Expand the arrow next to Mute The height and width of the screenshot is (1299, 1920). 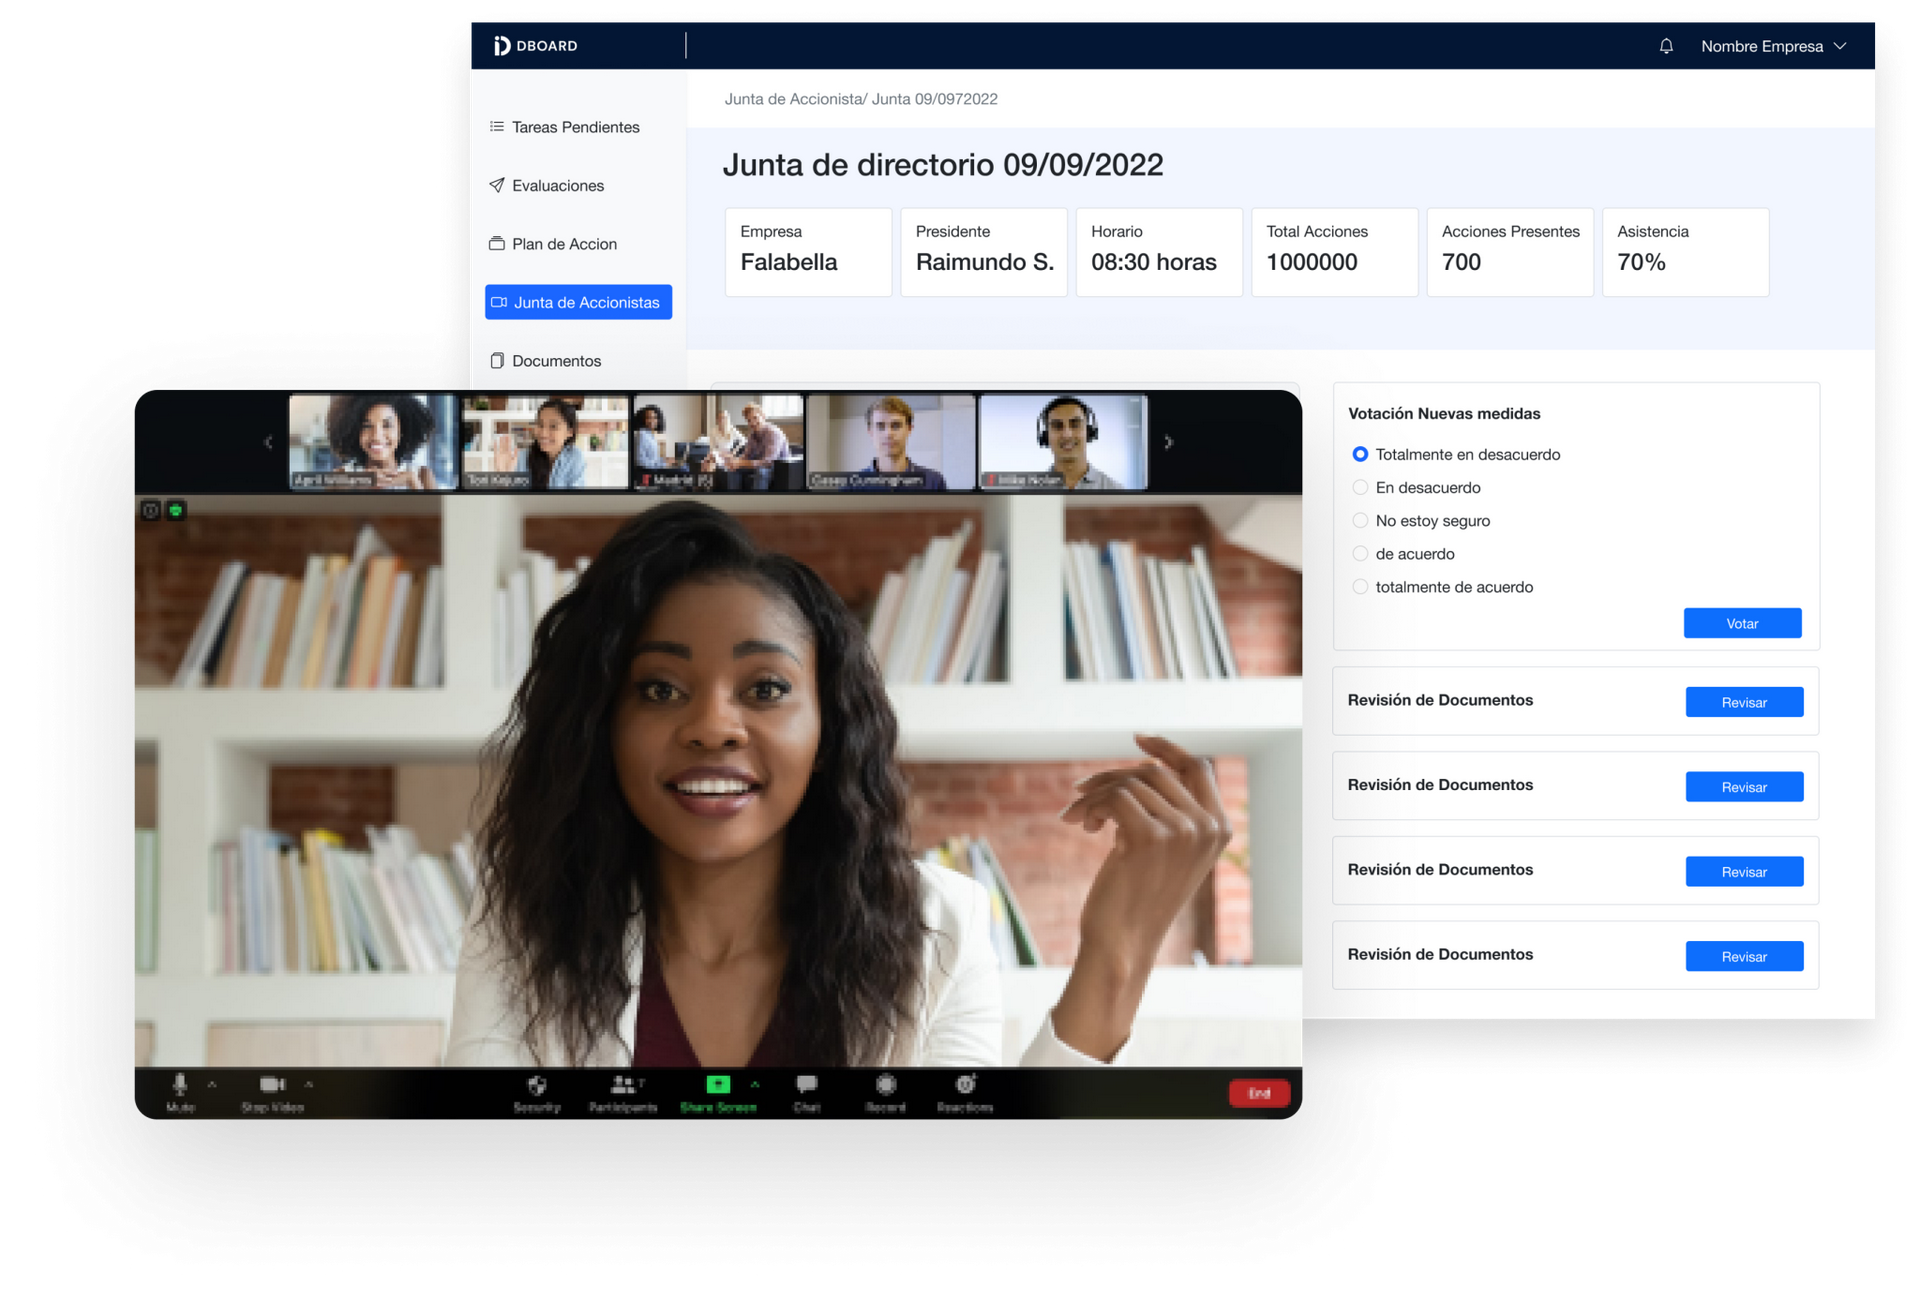pos(212,1084)
